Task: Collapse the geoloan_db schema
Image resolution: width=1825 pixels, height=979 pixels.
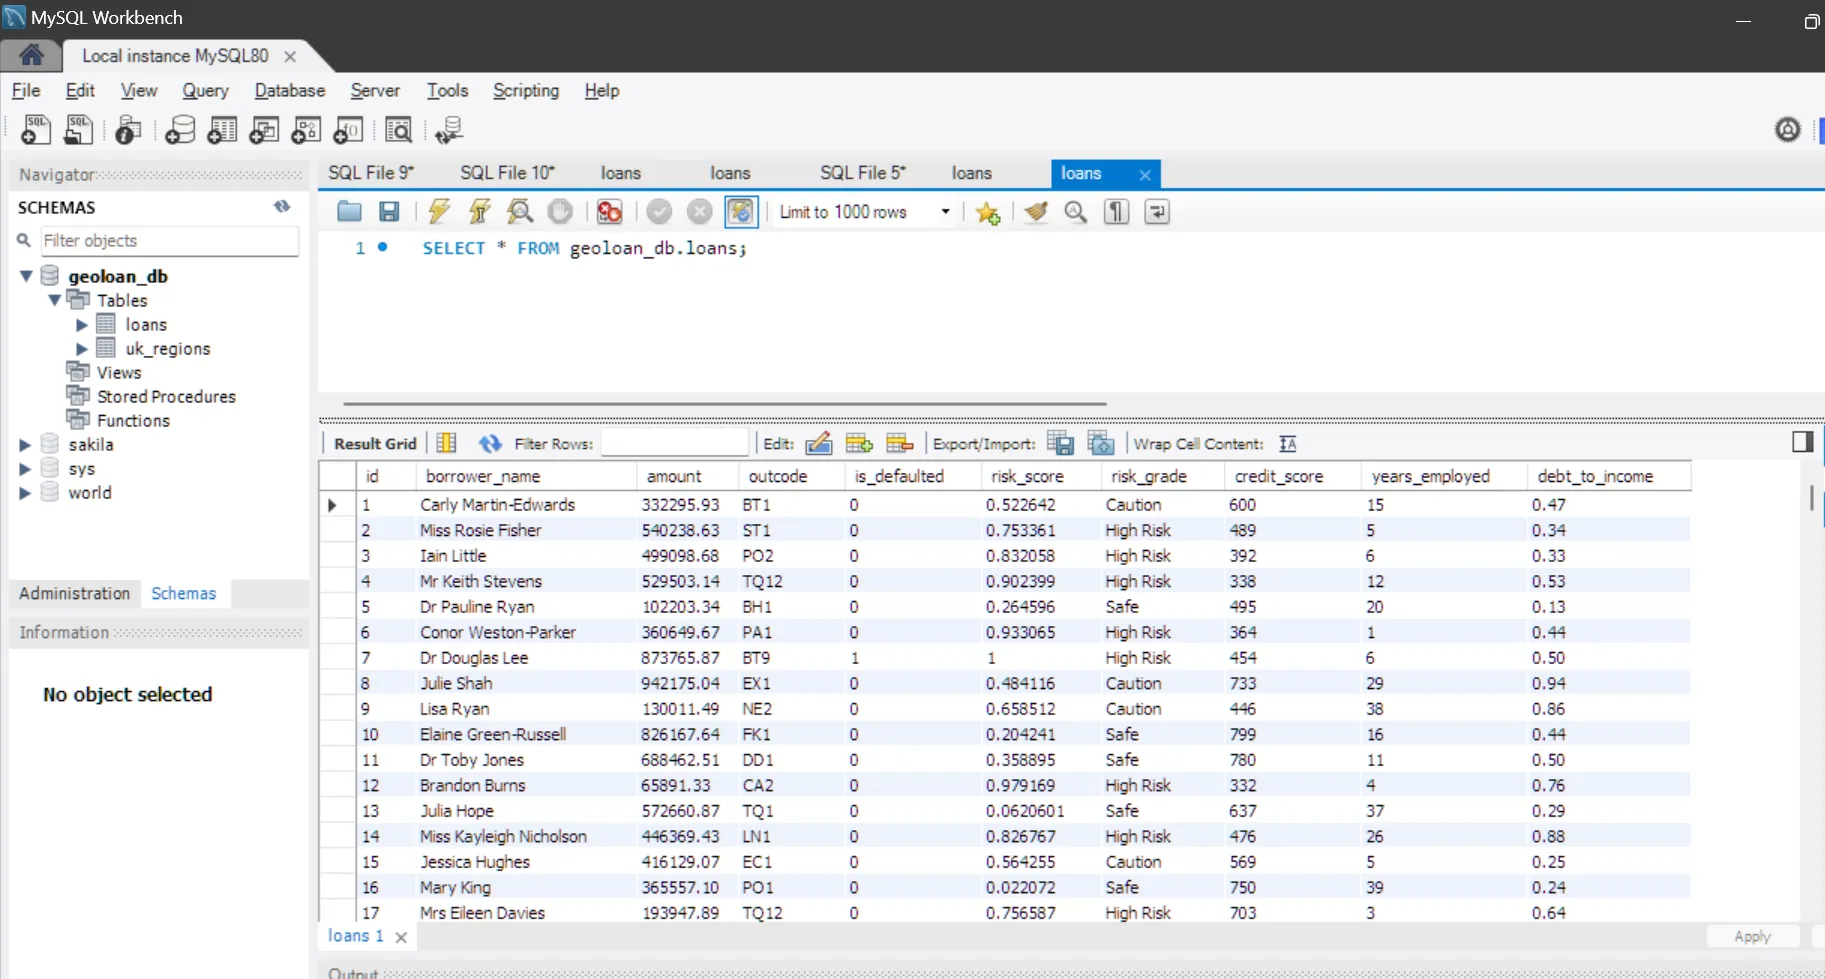Action: pyautogui.click(x=26, y=275)
